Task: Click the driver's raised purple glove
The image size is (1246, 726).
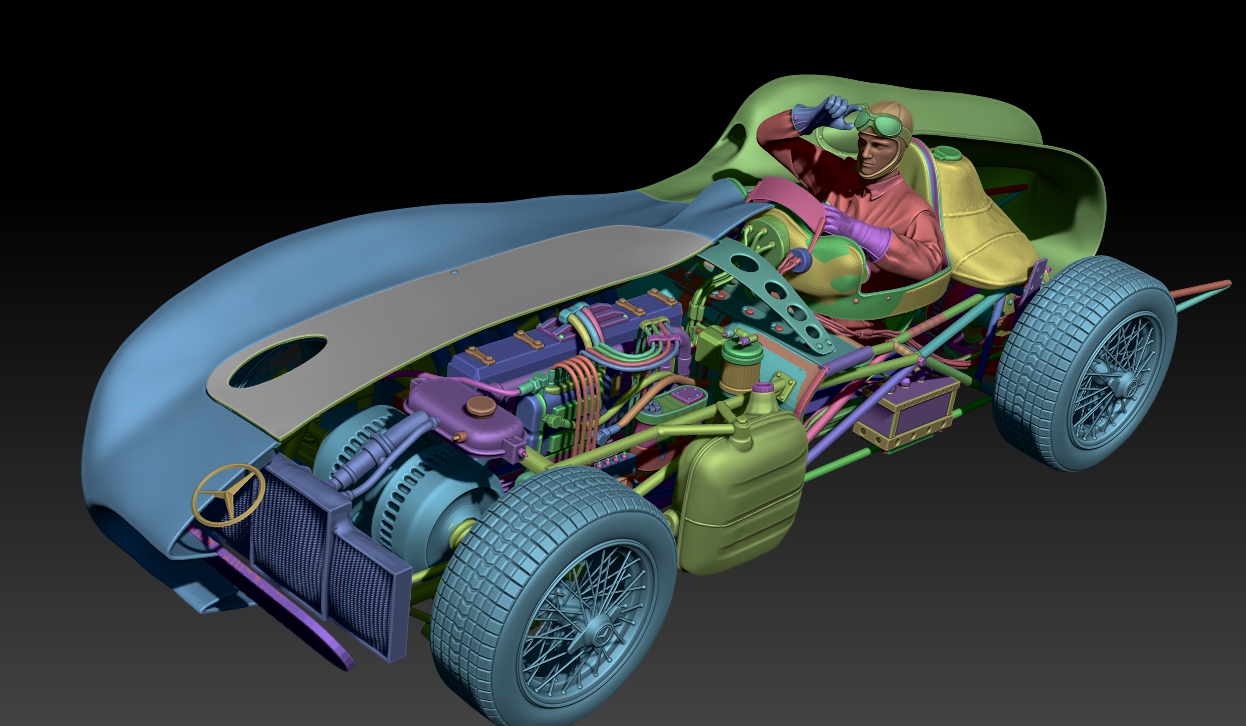Action: [x=814, y=115]
